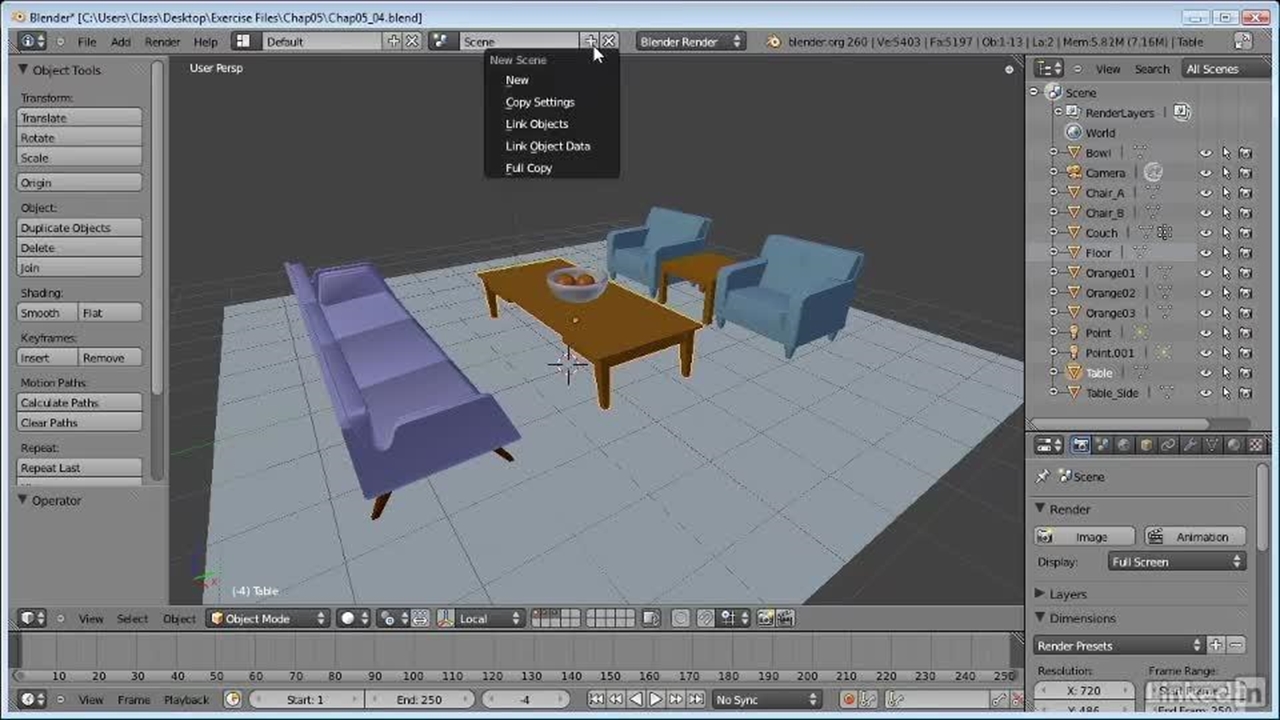
Task: Select Link Objects menu entry
Action: [x=536, y=124]
